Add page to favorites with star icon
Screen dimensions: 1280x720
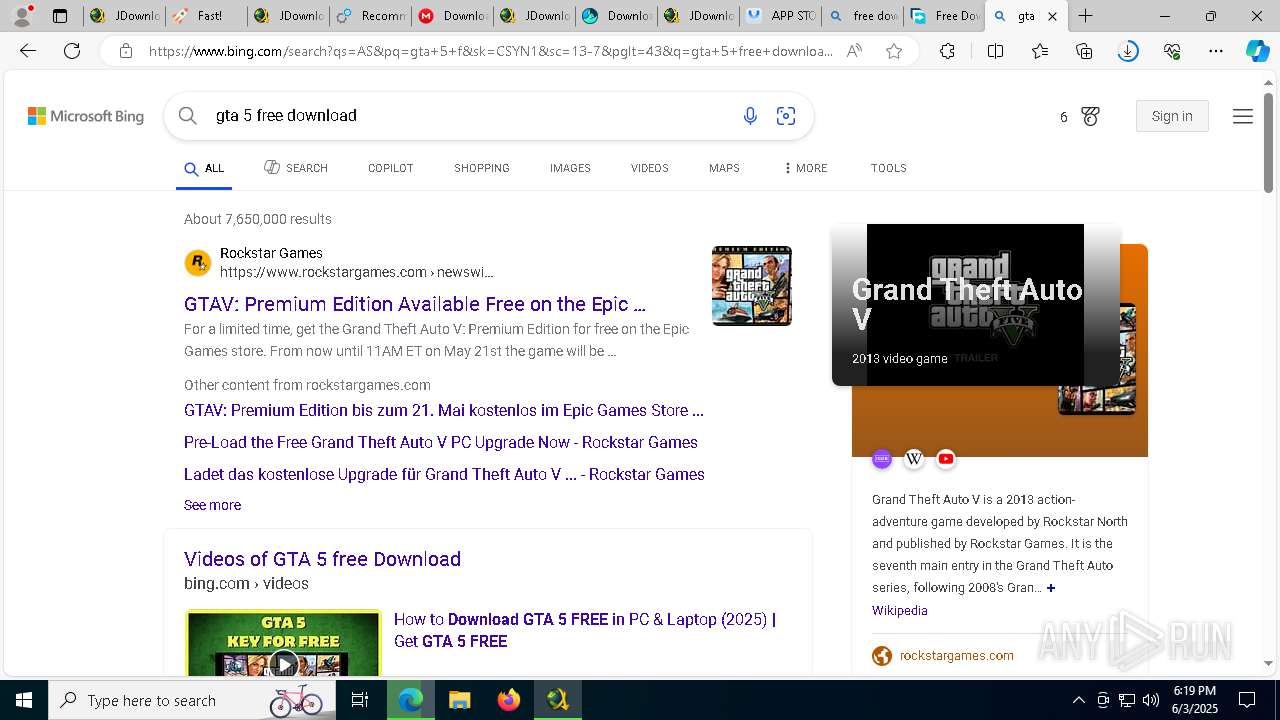click(x=894, y=51)
